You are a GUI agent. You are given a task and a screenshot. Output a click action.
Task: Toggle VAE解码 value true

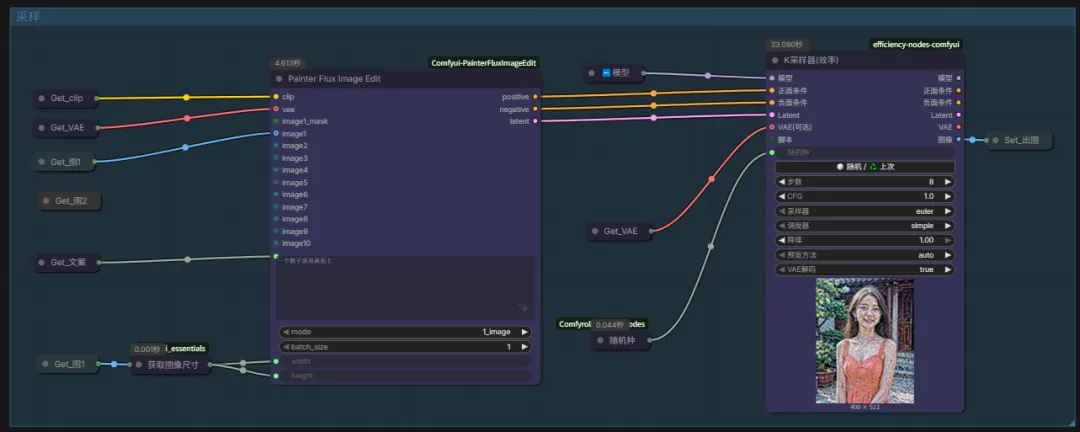[864, 269]
